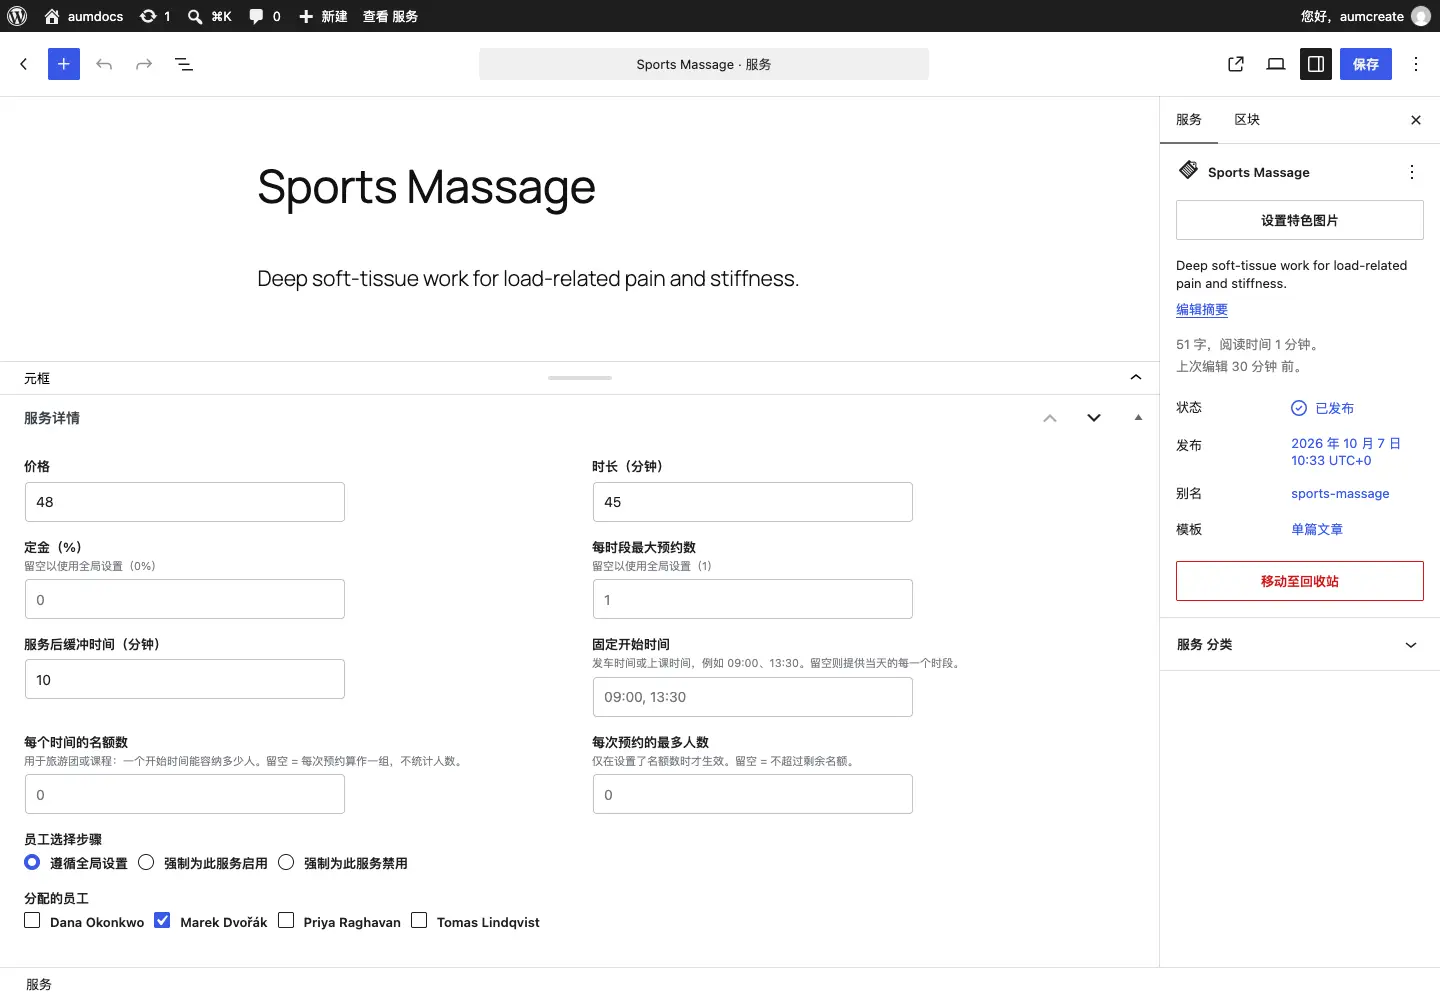Uncheck the Marek Dvořák staff checkbox
The image size is (1440, 1000).
coord(162,920)
